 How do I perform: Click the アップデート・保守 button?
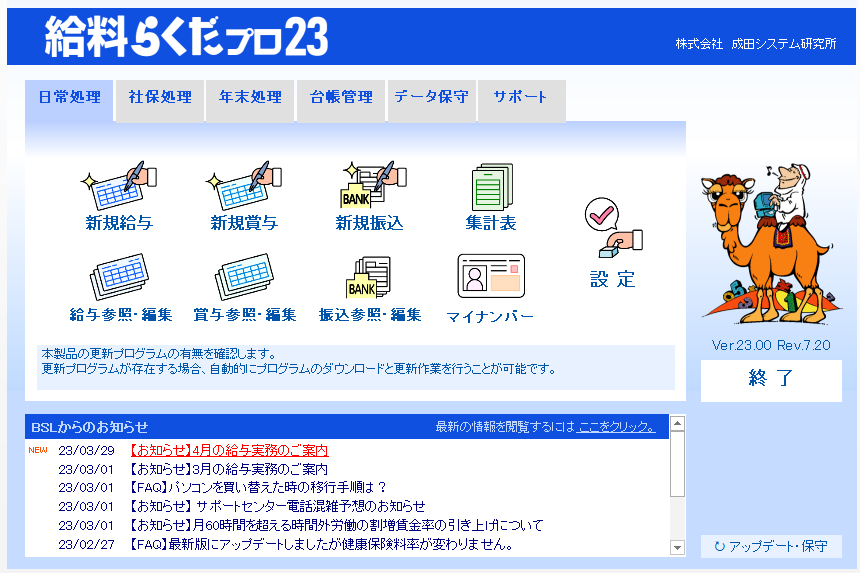(771, 547)
